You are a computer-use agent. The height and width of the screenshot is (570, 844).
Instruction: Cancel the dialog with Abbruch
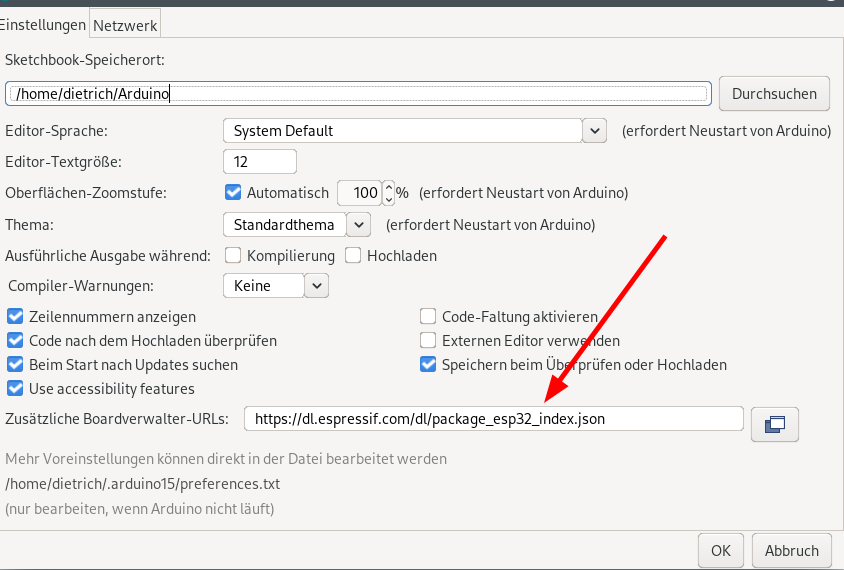point(792,551)
